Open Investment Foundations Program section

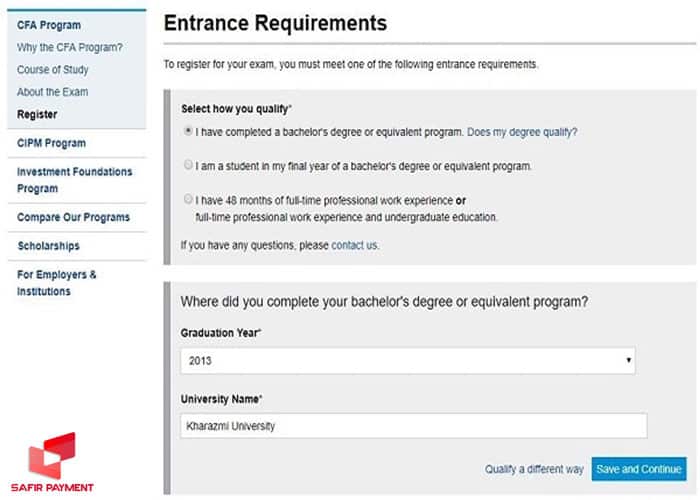[74, 180]
